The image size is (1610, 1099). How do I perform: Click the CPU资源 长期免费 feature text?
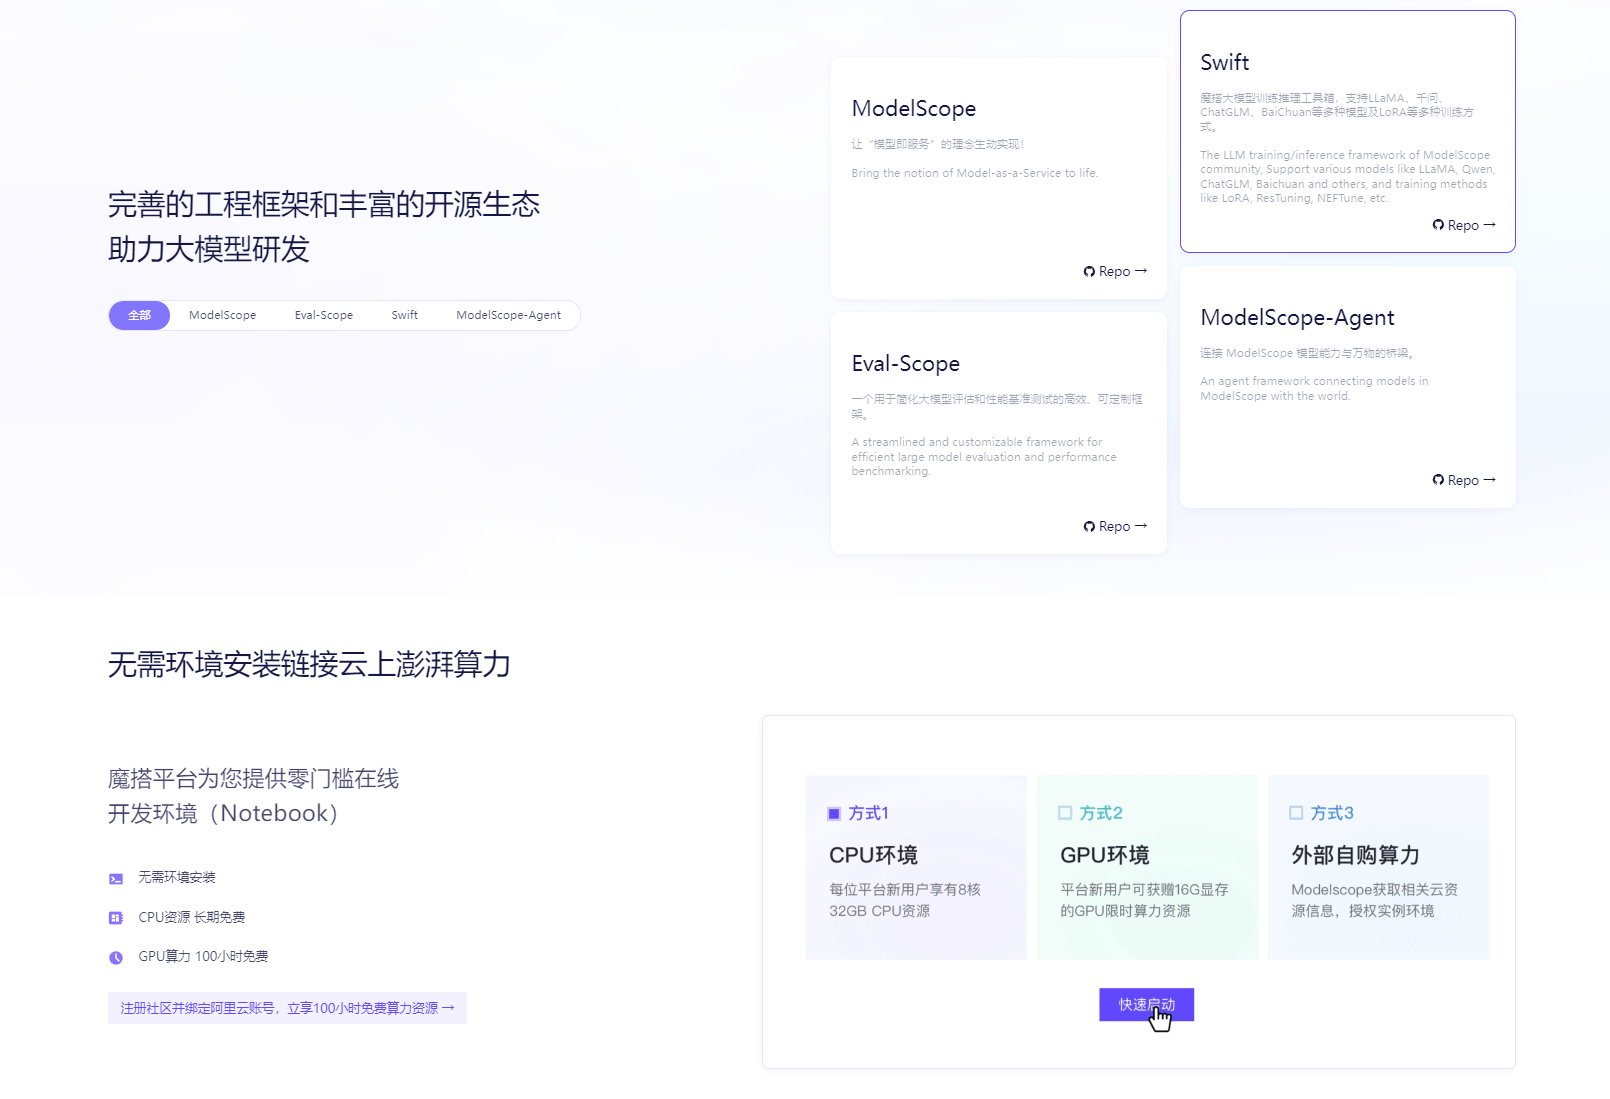pos(192,917)
